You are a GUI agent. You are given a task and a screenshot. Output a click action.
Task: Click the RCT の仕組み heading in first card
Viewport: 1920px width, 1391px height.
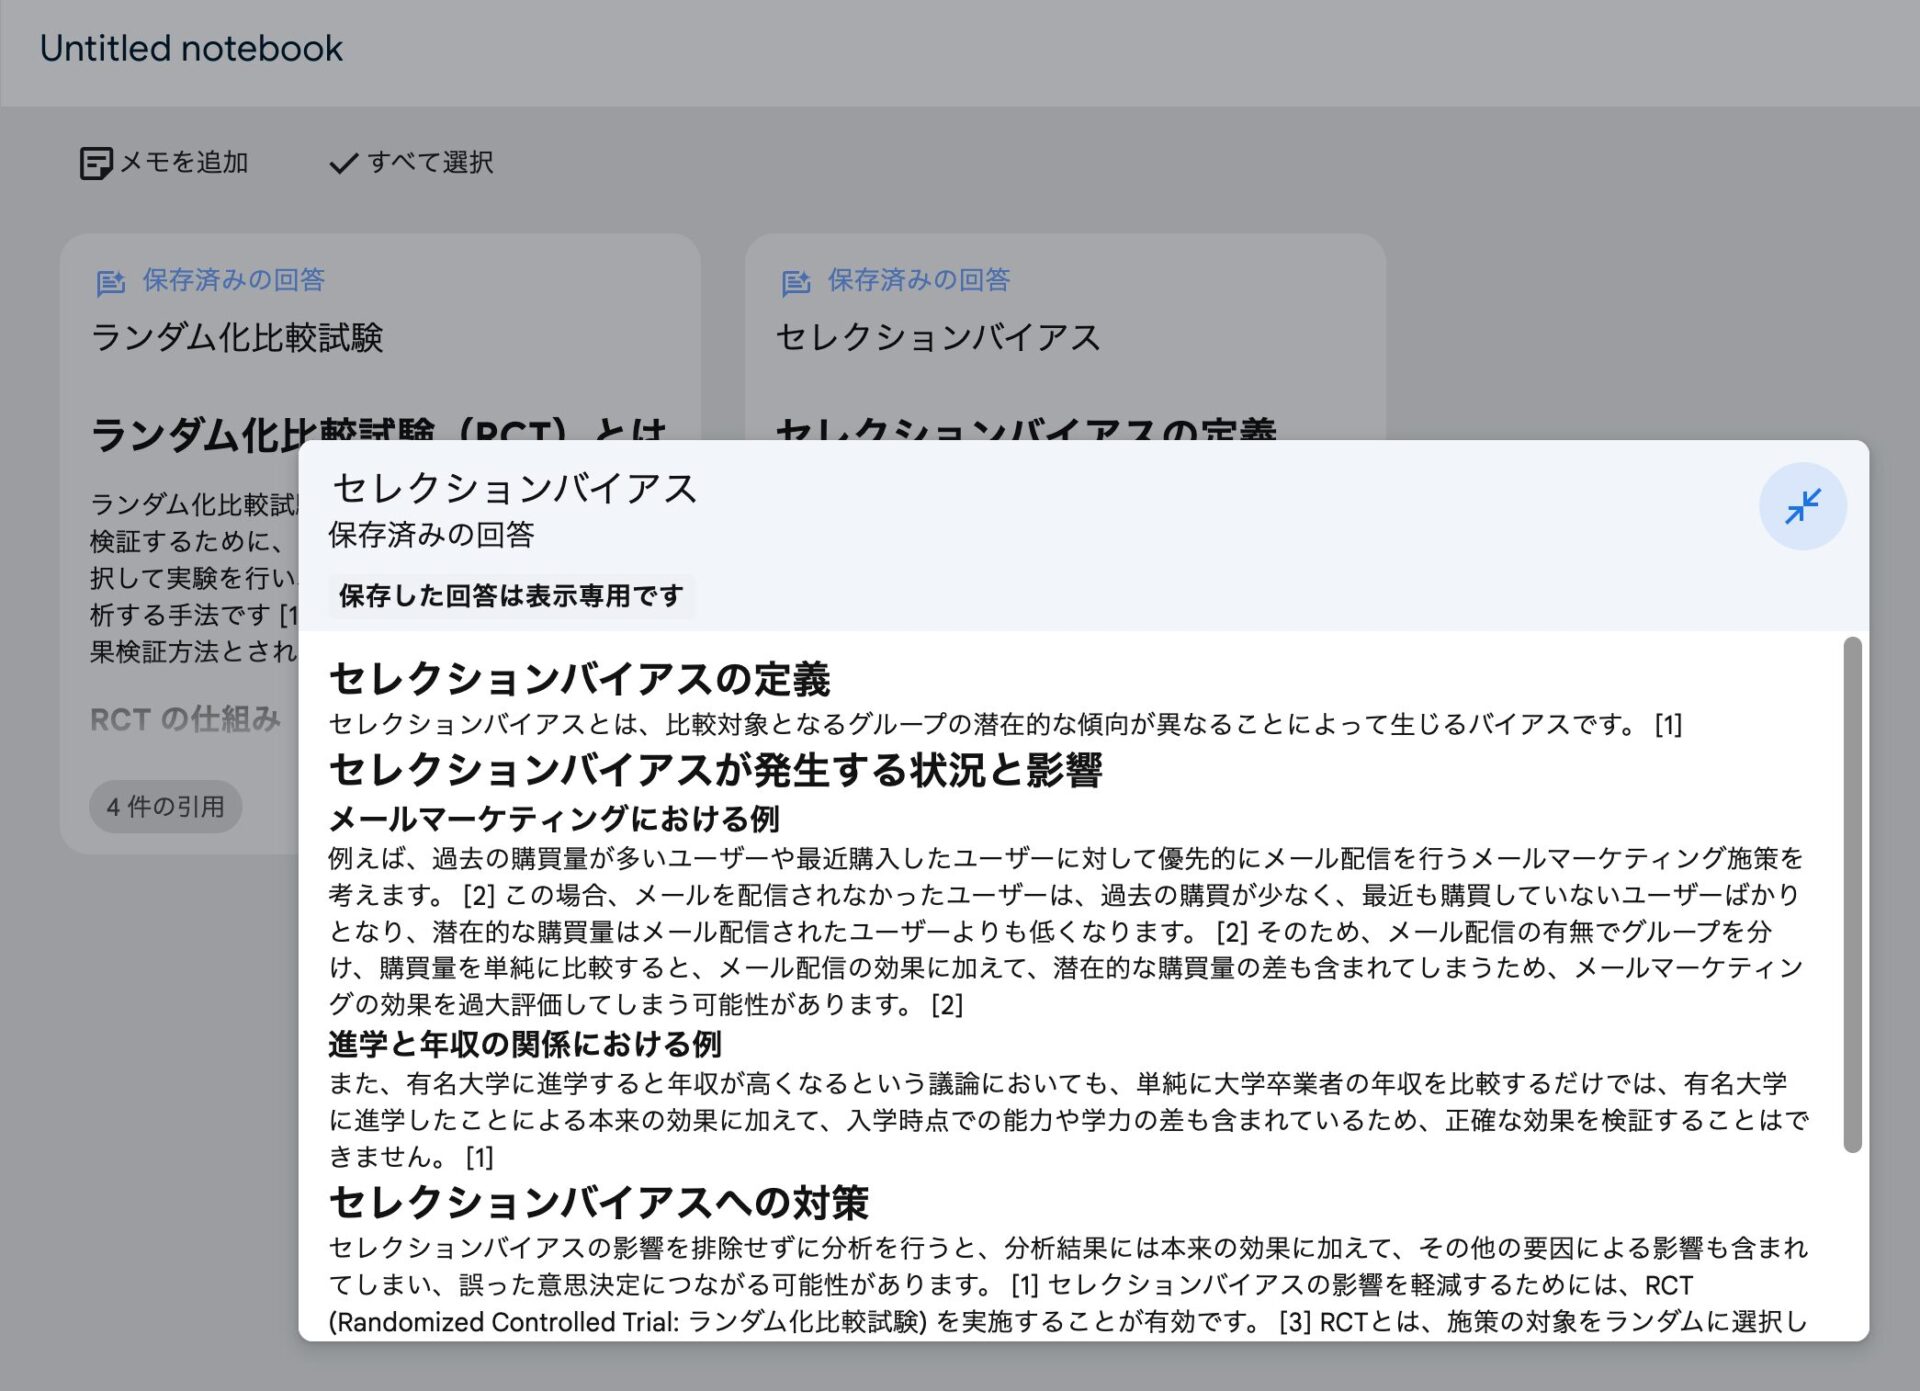[x=185, y=719]
